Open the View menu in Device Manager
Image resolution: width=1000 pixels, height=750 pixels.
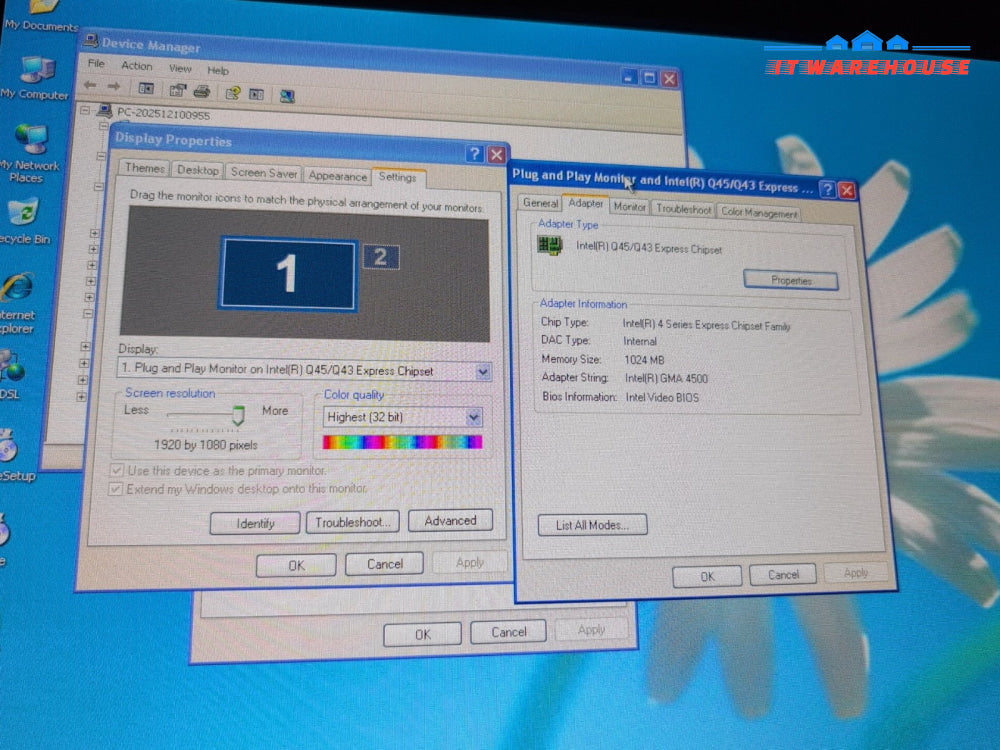180,68
